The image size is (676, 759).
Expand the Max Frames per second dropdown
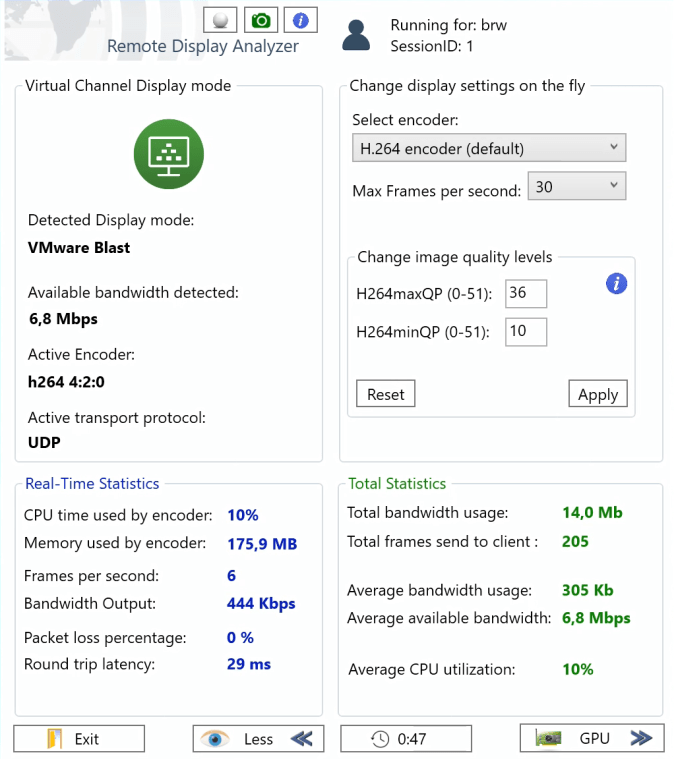point(576,187)
